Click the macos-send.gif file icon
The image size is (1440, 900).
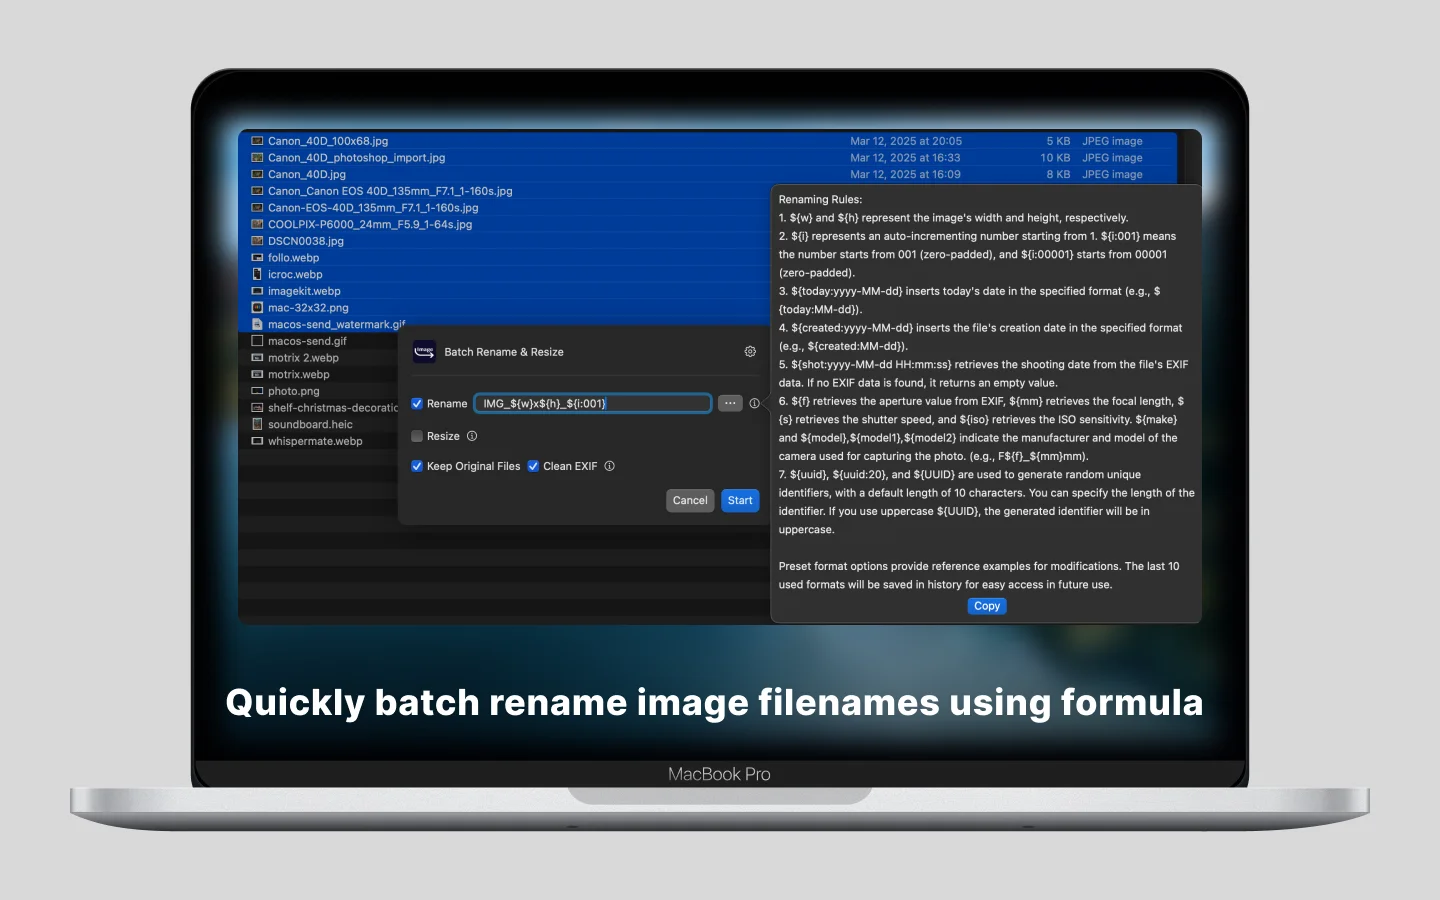click(x=257, y=341)
